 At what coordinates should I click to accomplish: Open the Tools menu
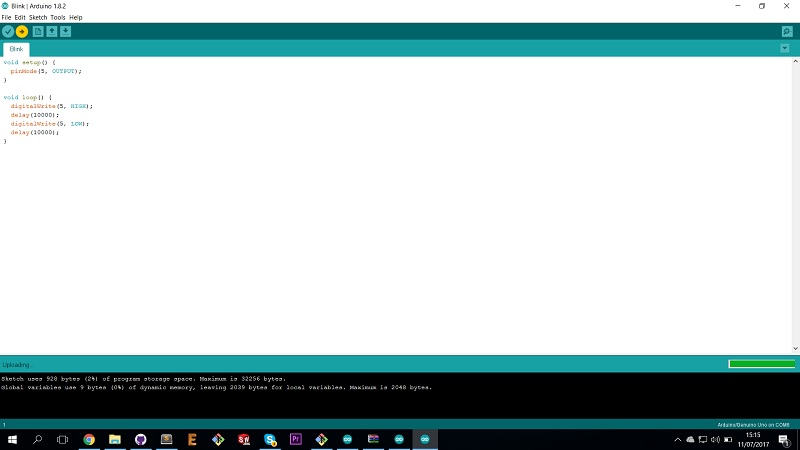pos(58,17)
